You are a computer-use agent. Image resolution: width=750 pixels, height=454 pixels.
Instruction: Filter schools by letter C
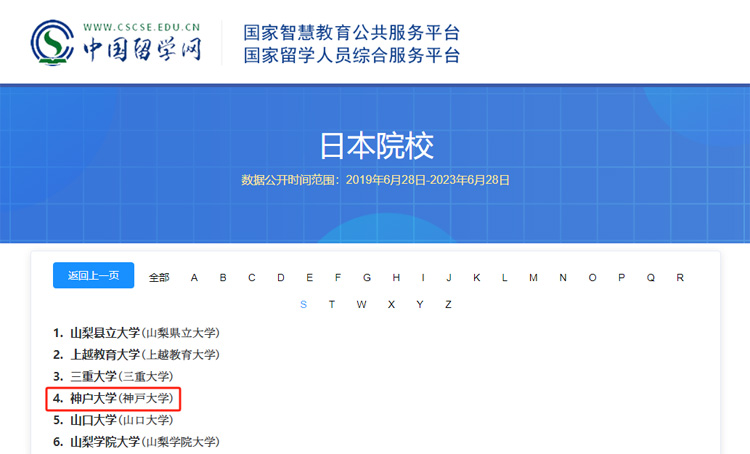coord(252,277)
